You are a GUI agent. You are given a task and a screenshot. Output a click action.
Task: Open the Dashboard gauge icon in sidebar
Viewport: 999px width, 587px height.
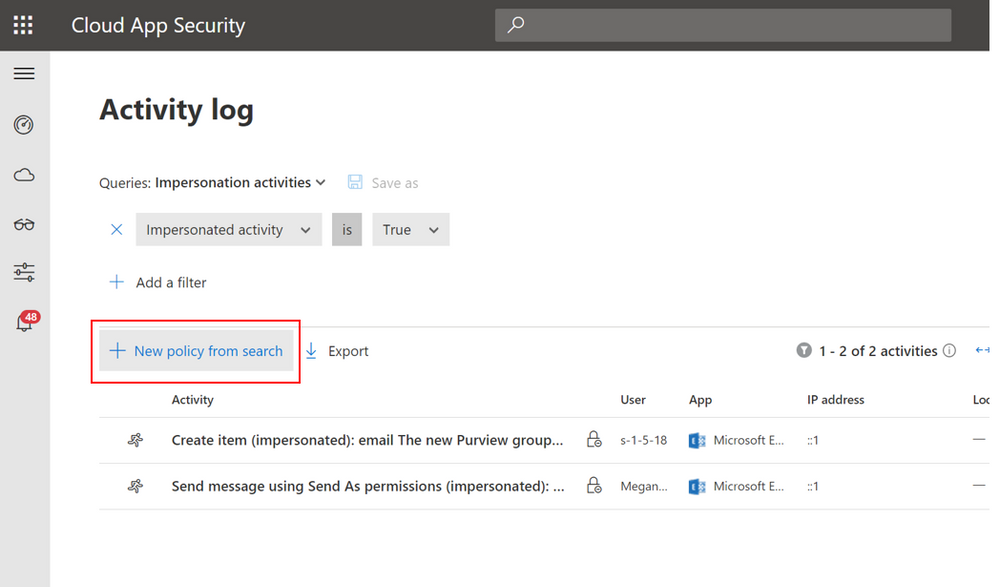24,125
